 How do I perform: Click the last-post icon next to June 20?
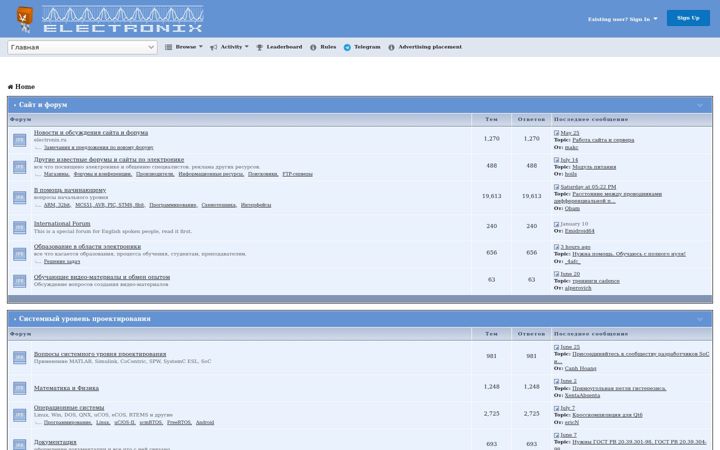coord(557,274)
